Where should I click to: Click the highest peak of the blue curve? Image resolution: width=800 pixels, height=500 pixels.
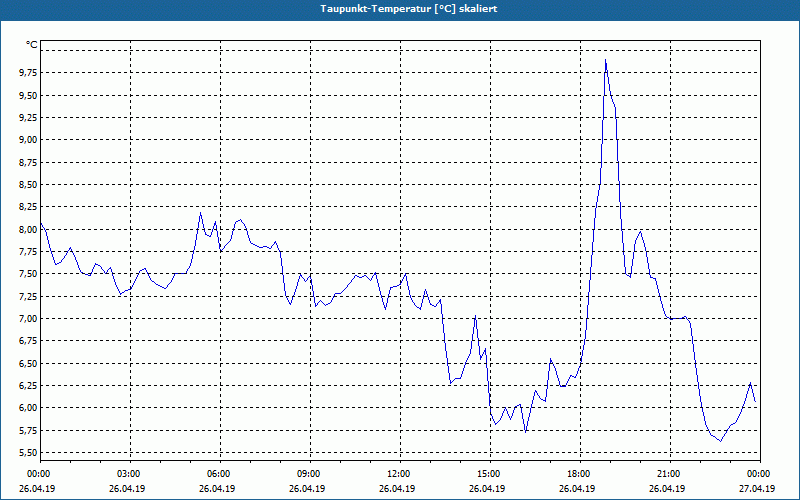[x=605, y=60]
